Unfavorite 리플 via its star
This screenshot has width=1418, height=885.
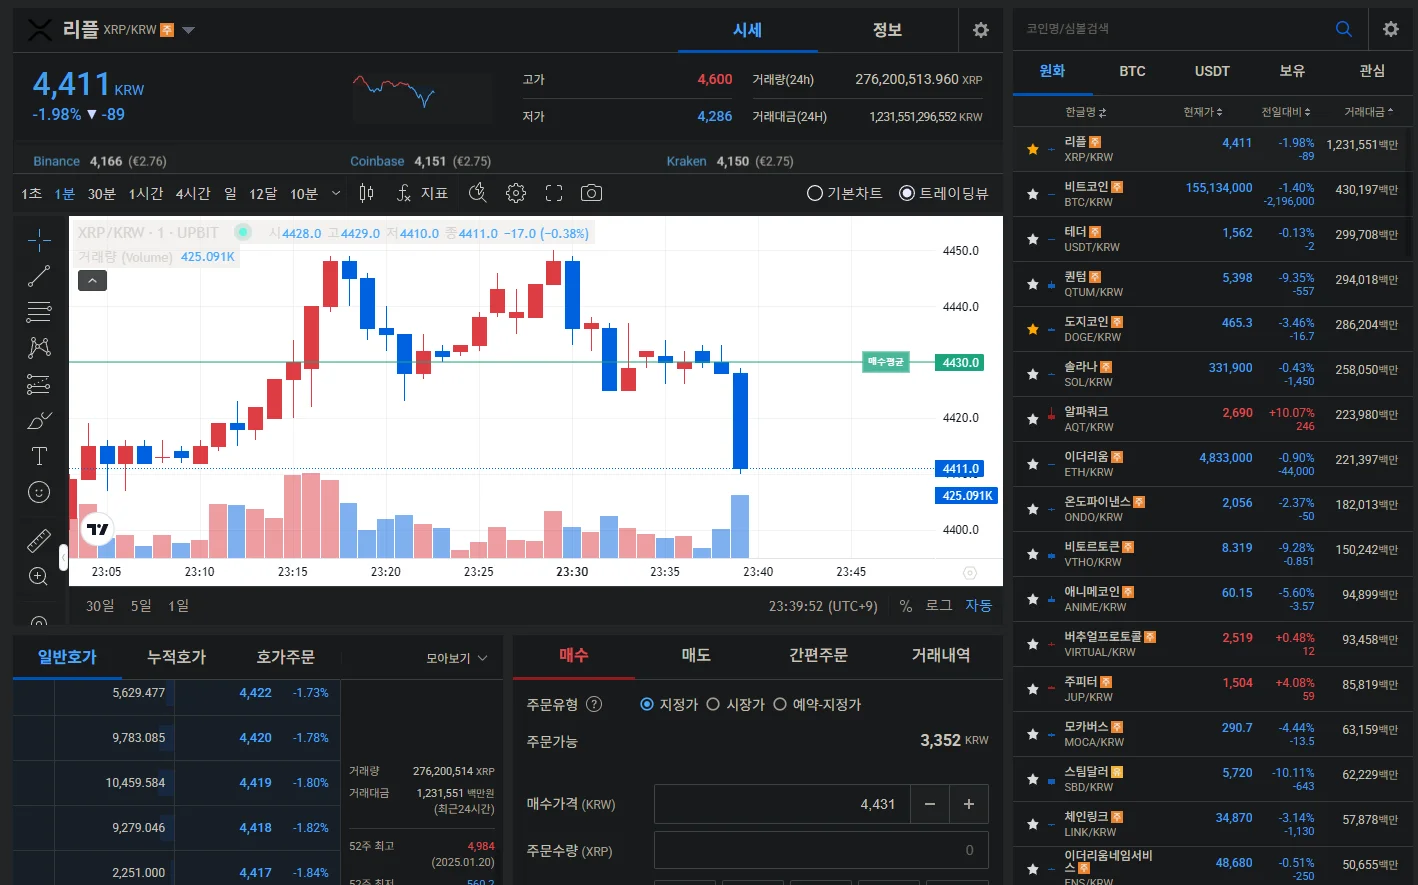(x=1033, y=149)
